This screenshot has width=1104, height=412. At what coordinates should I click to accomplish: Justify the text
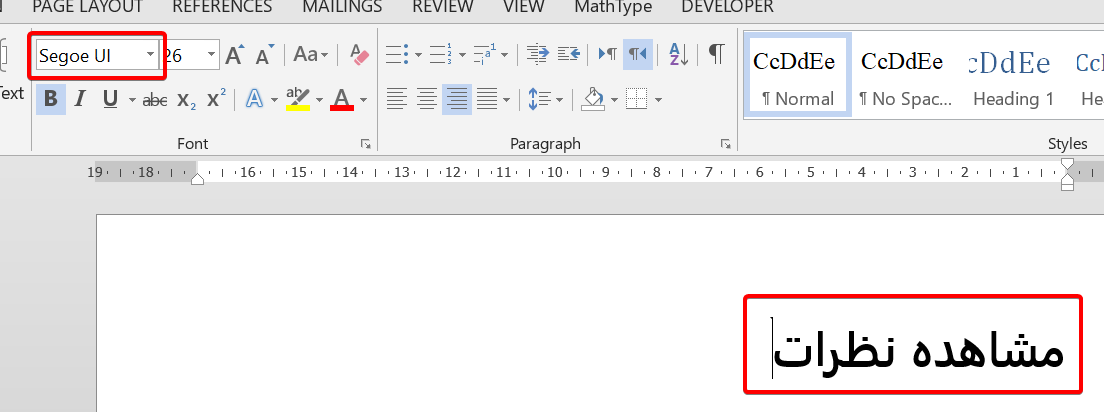tap(487, 99)
